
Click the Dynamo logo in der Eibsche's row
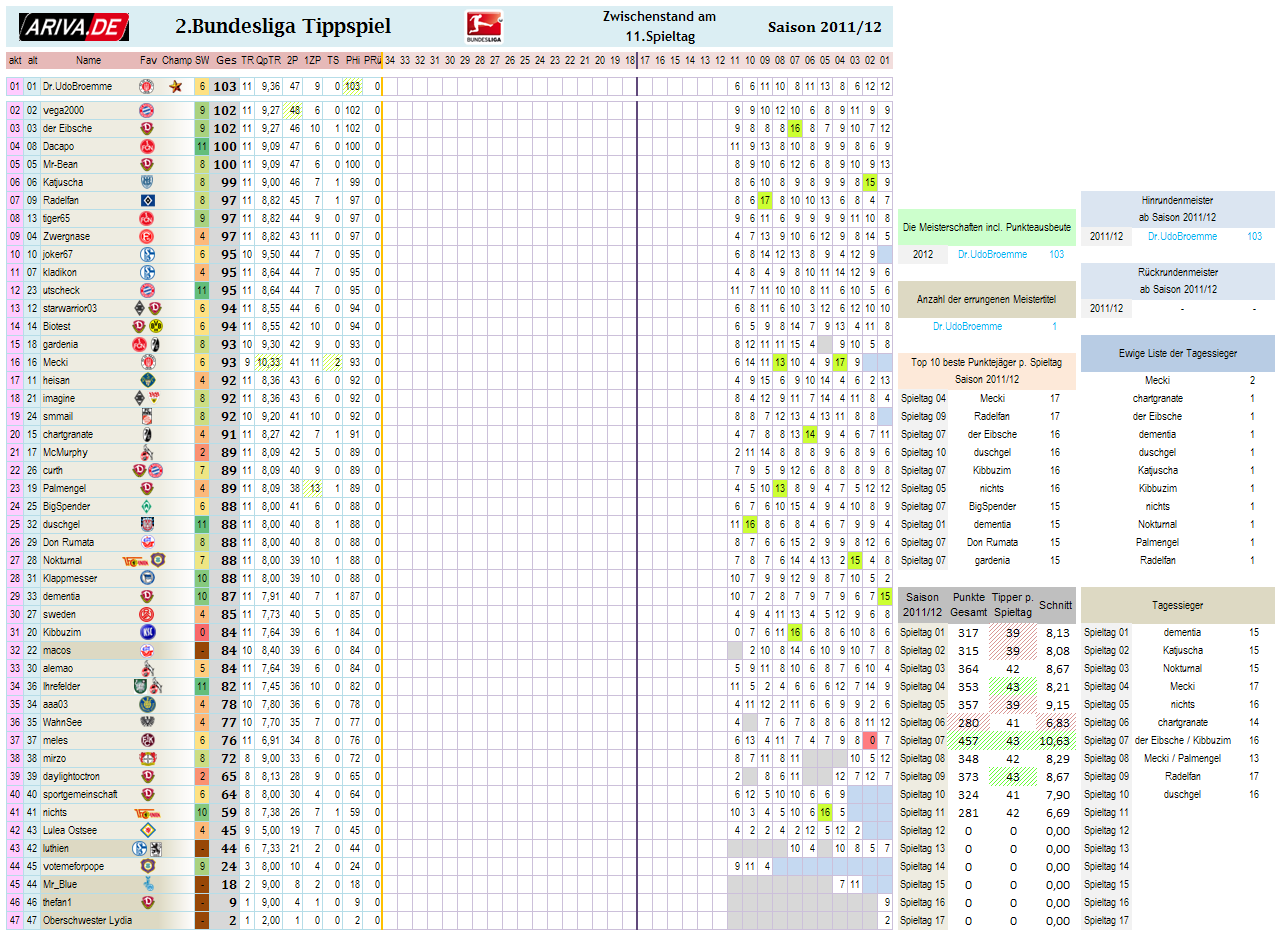click(147, 128)
